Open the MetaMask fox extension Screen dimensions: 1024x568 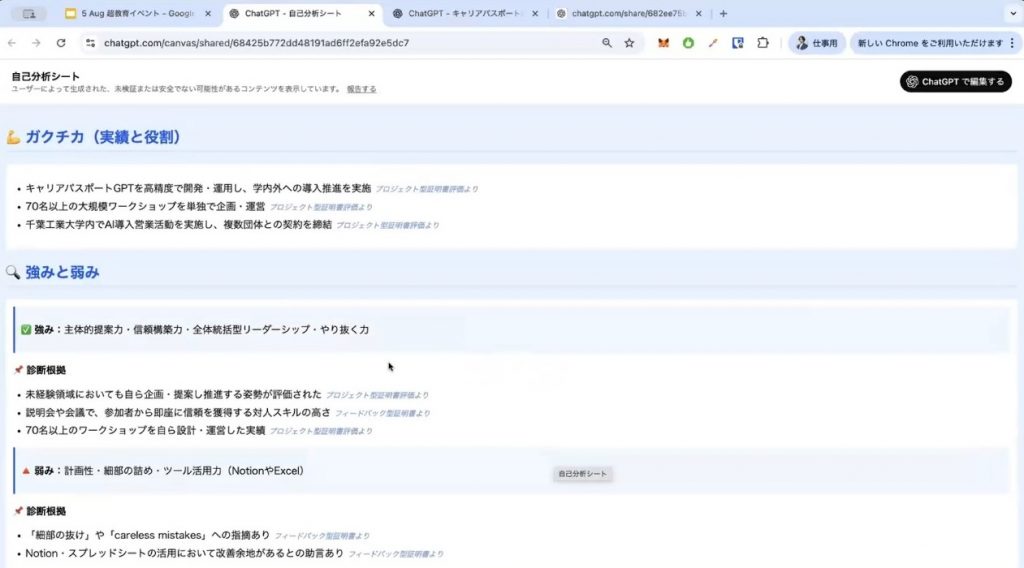(x=663, y=43)
